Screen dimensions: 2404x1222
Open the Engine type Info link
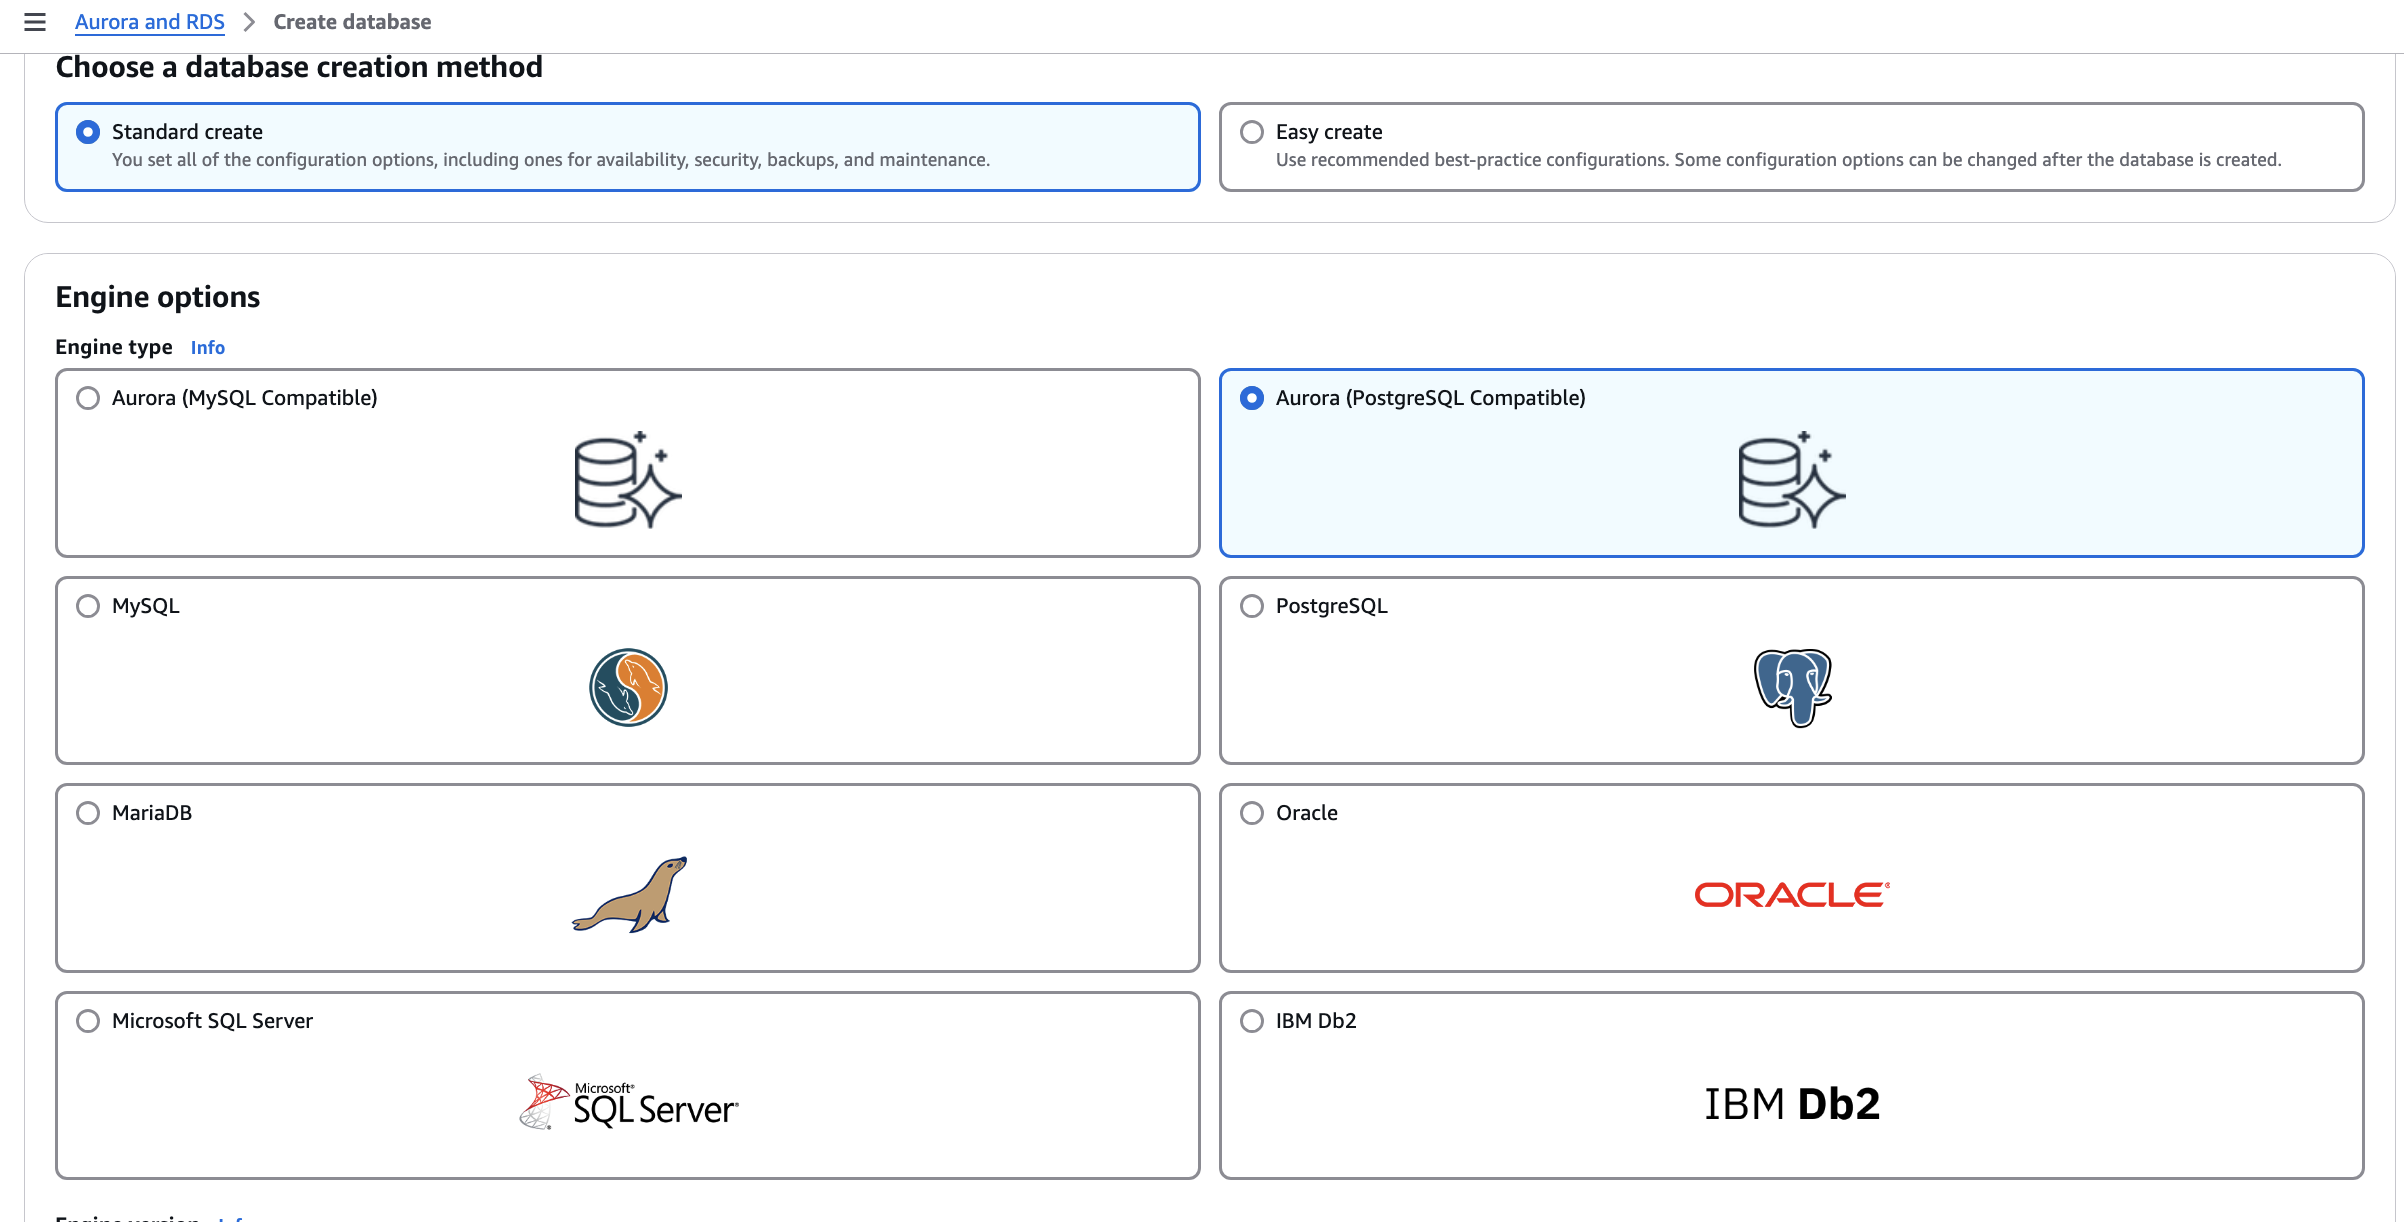(208, 348)
